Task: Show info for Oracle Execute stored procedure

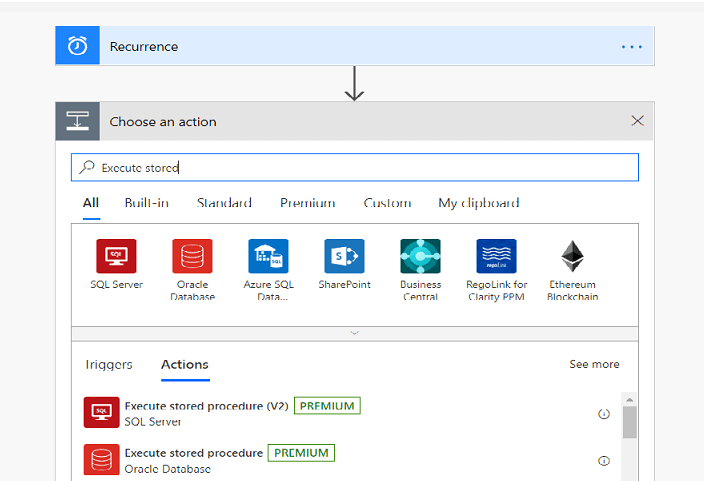Action: tap(604, 461)
